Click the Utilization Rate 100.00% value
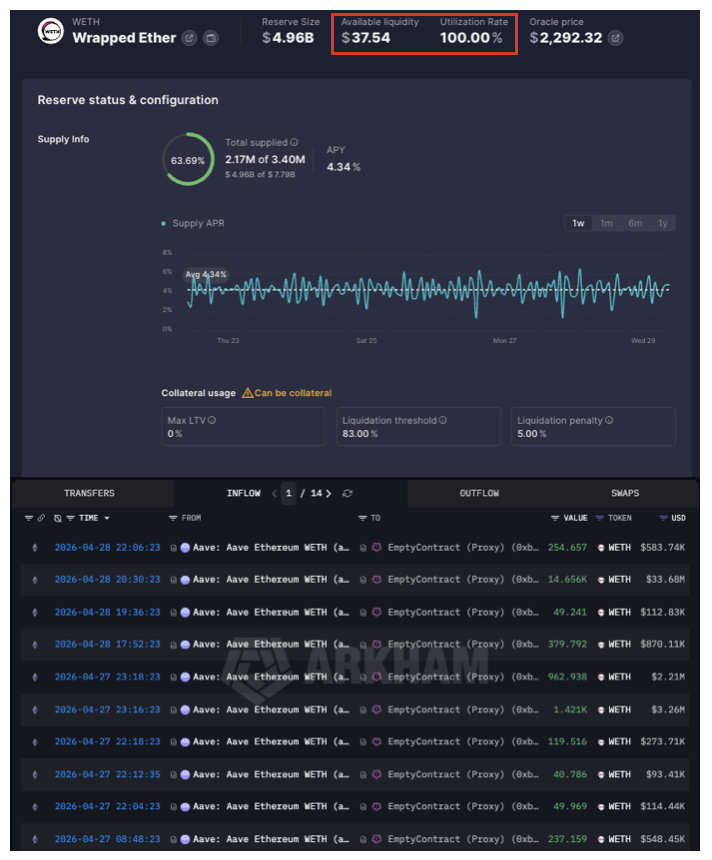Image resolution: width=712 pixels, height=860 pixels. click(471, 38)
